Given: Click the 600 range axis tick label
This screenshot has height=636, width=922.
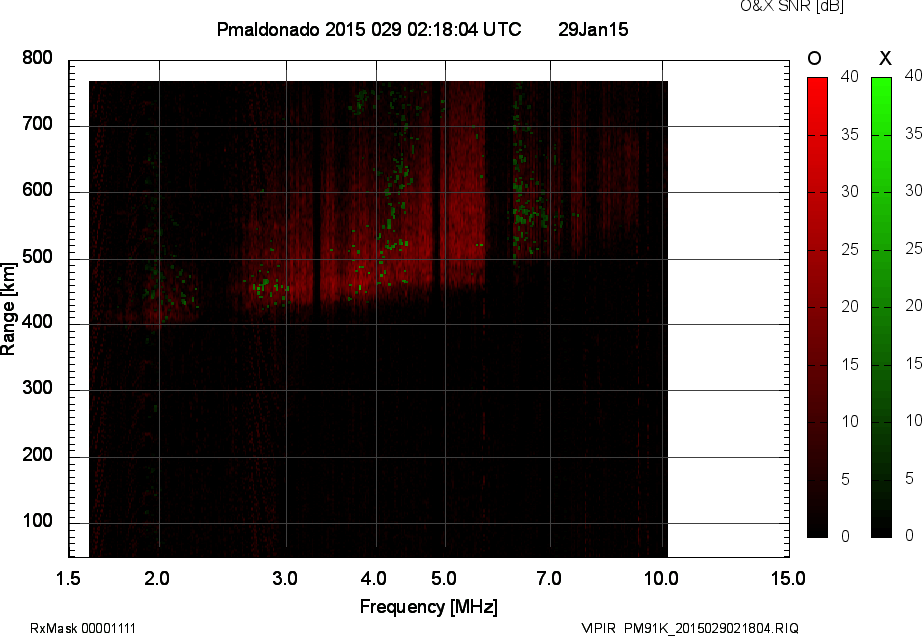Looking at the screenshot, I should click(x=38, y=190).
